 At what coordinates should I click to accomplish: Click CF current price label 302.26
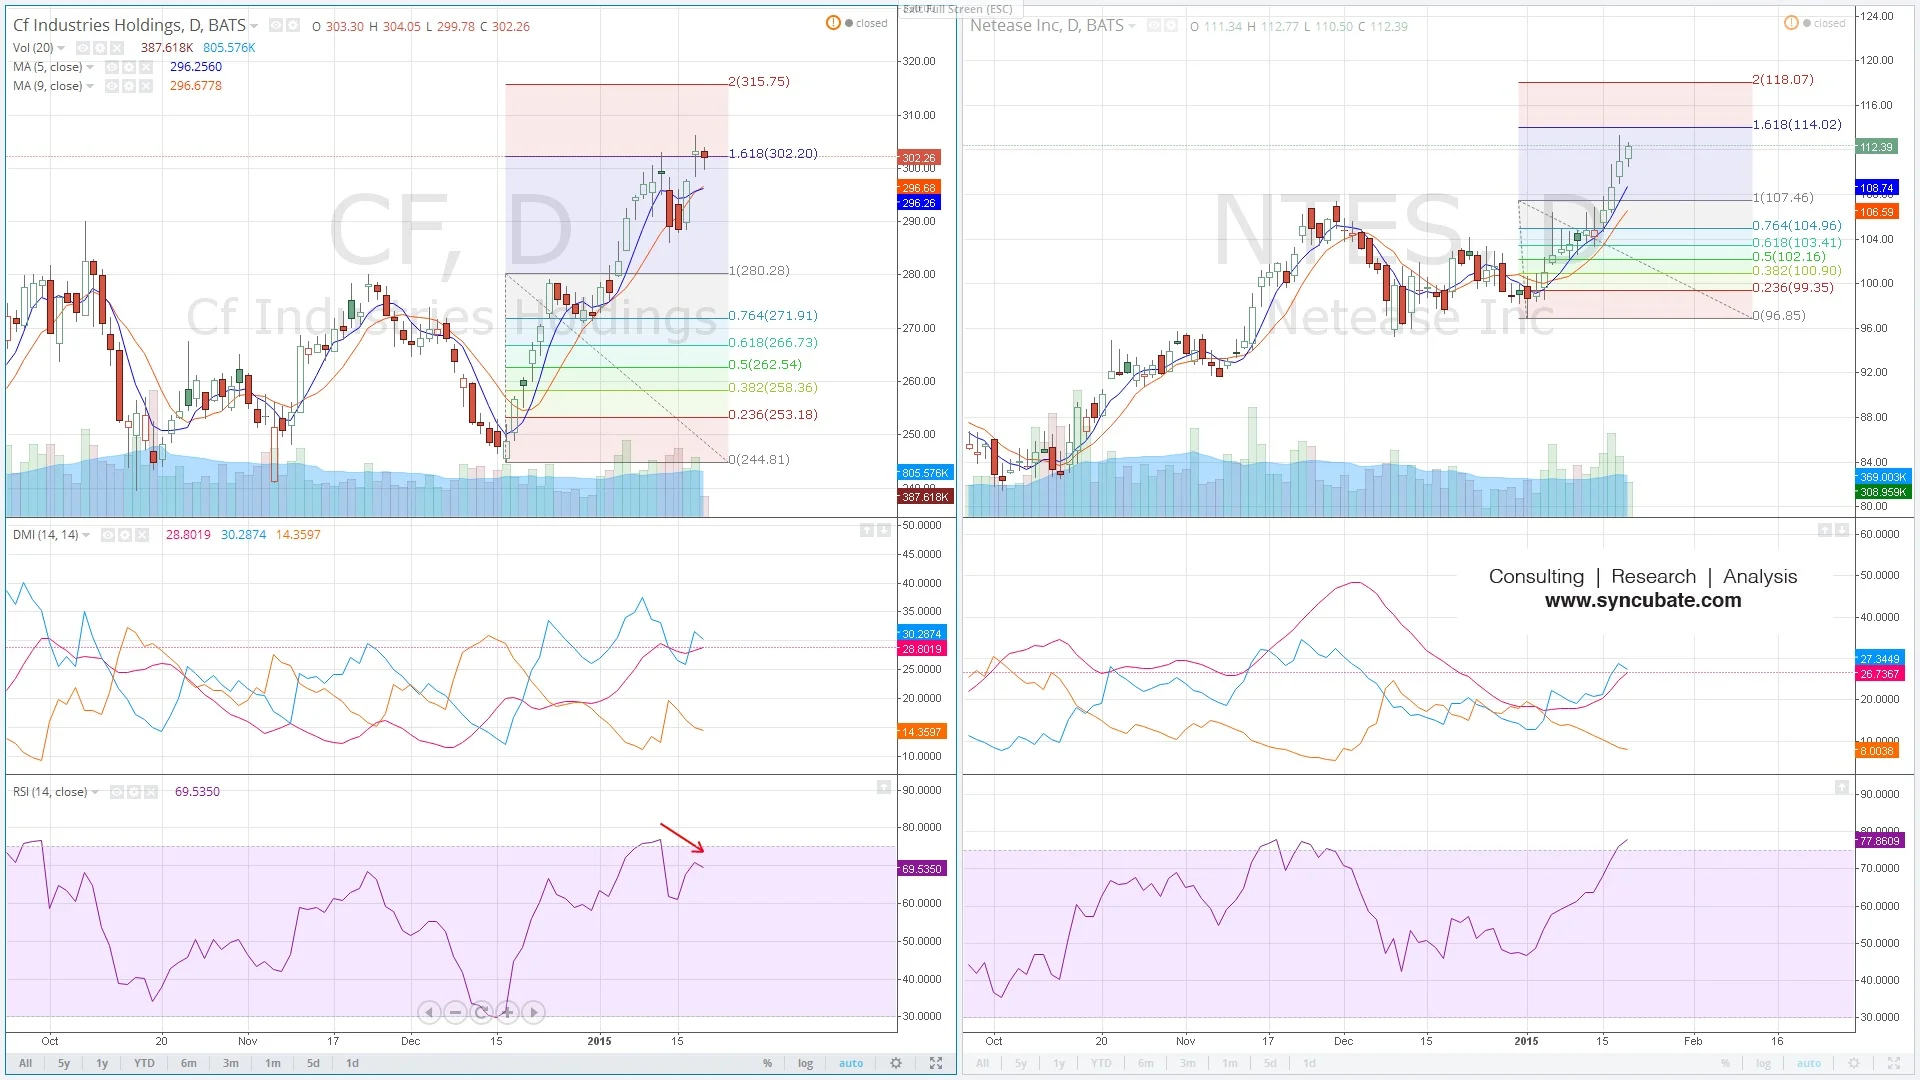coord(920,158)
